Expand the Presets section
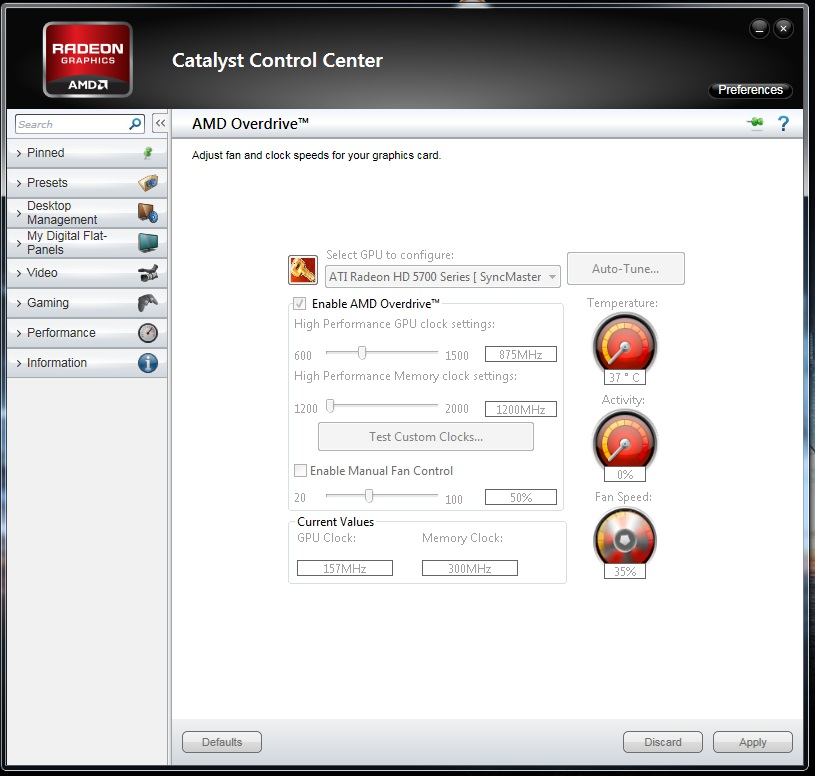 pyautogui.click(x=87, y=183)
